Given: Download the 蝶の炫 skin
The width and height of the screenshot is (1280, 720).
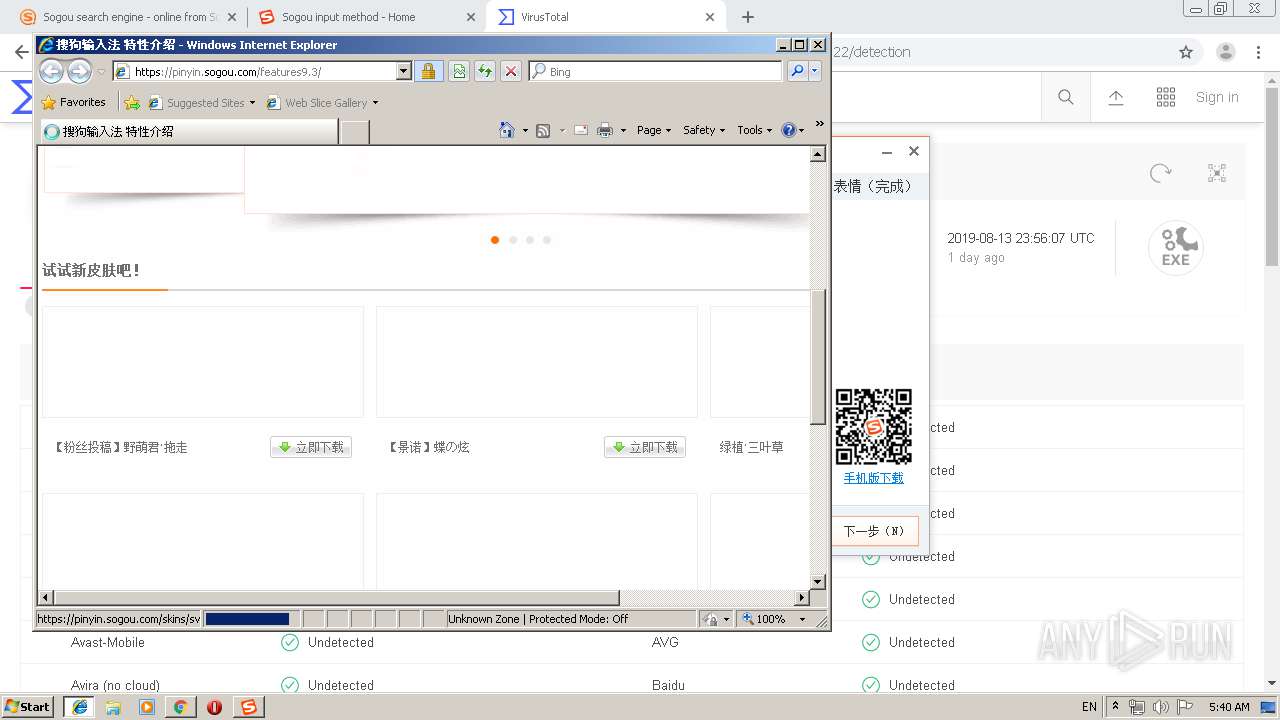Looking at the screenshot, I should [645, 447].
